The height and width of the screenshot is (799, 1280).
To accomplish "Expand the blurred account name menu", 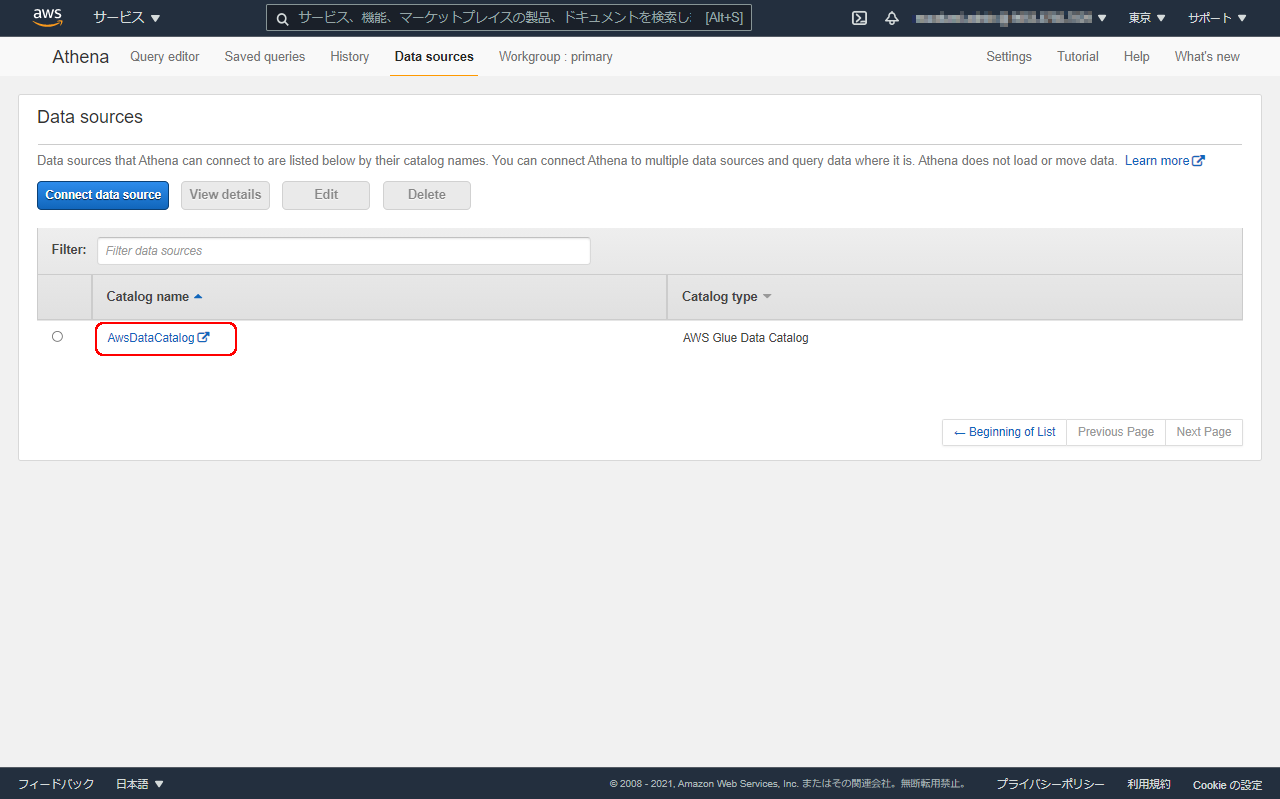I will pos(1011,18).
